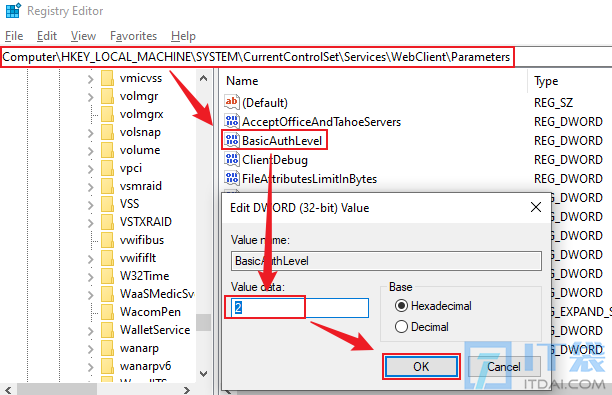Expand the W32Time tree node

pyautogui.click(x=91, y=277)
